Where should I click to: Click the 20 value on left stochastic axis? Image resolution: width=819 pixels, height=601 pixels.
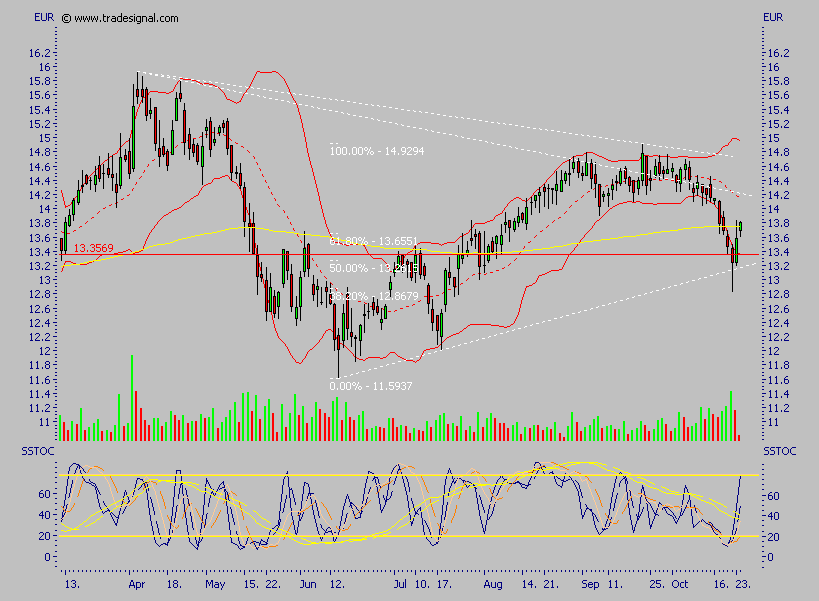[x=45, y=536]
